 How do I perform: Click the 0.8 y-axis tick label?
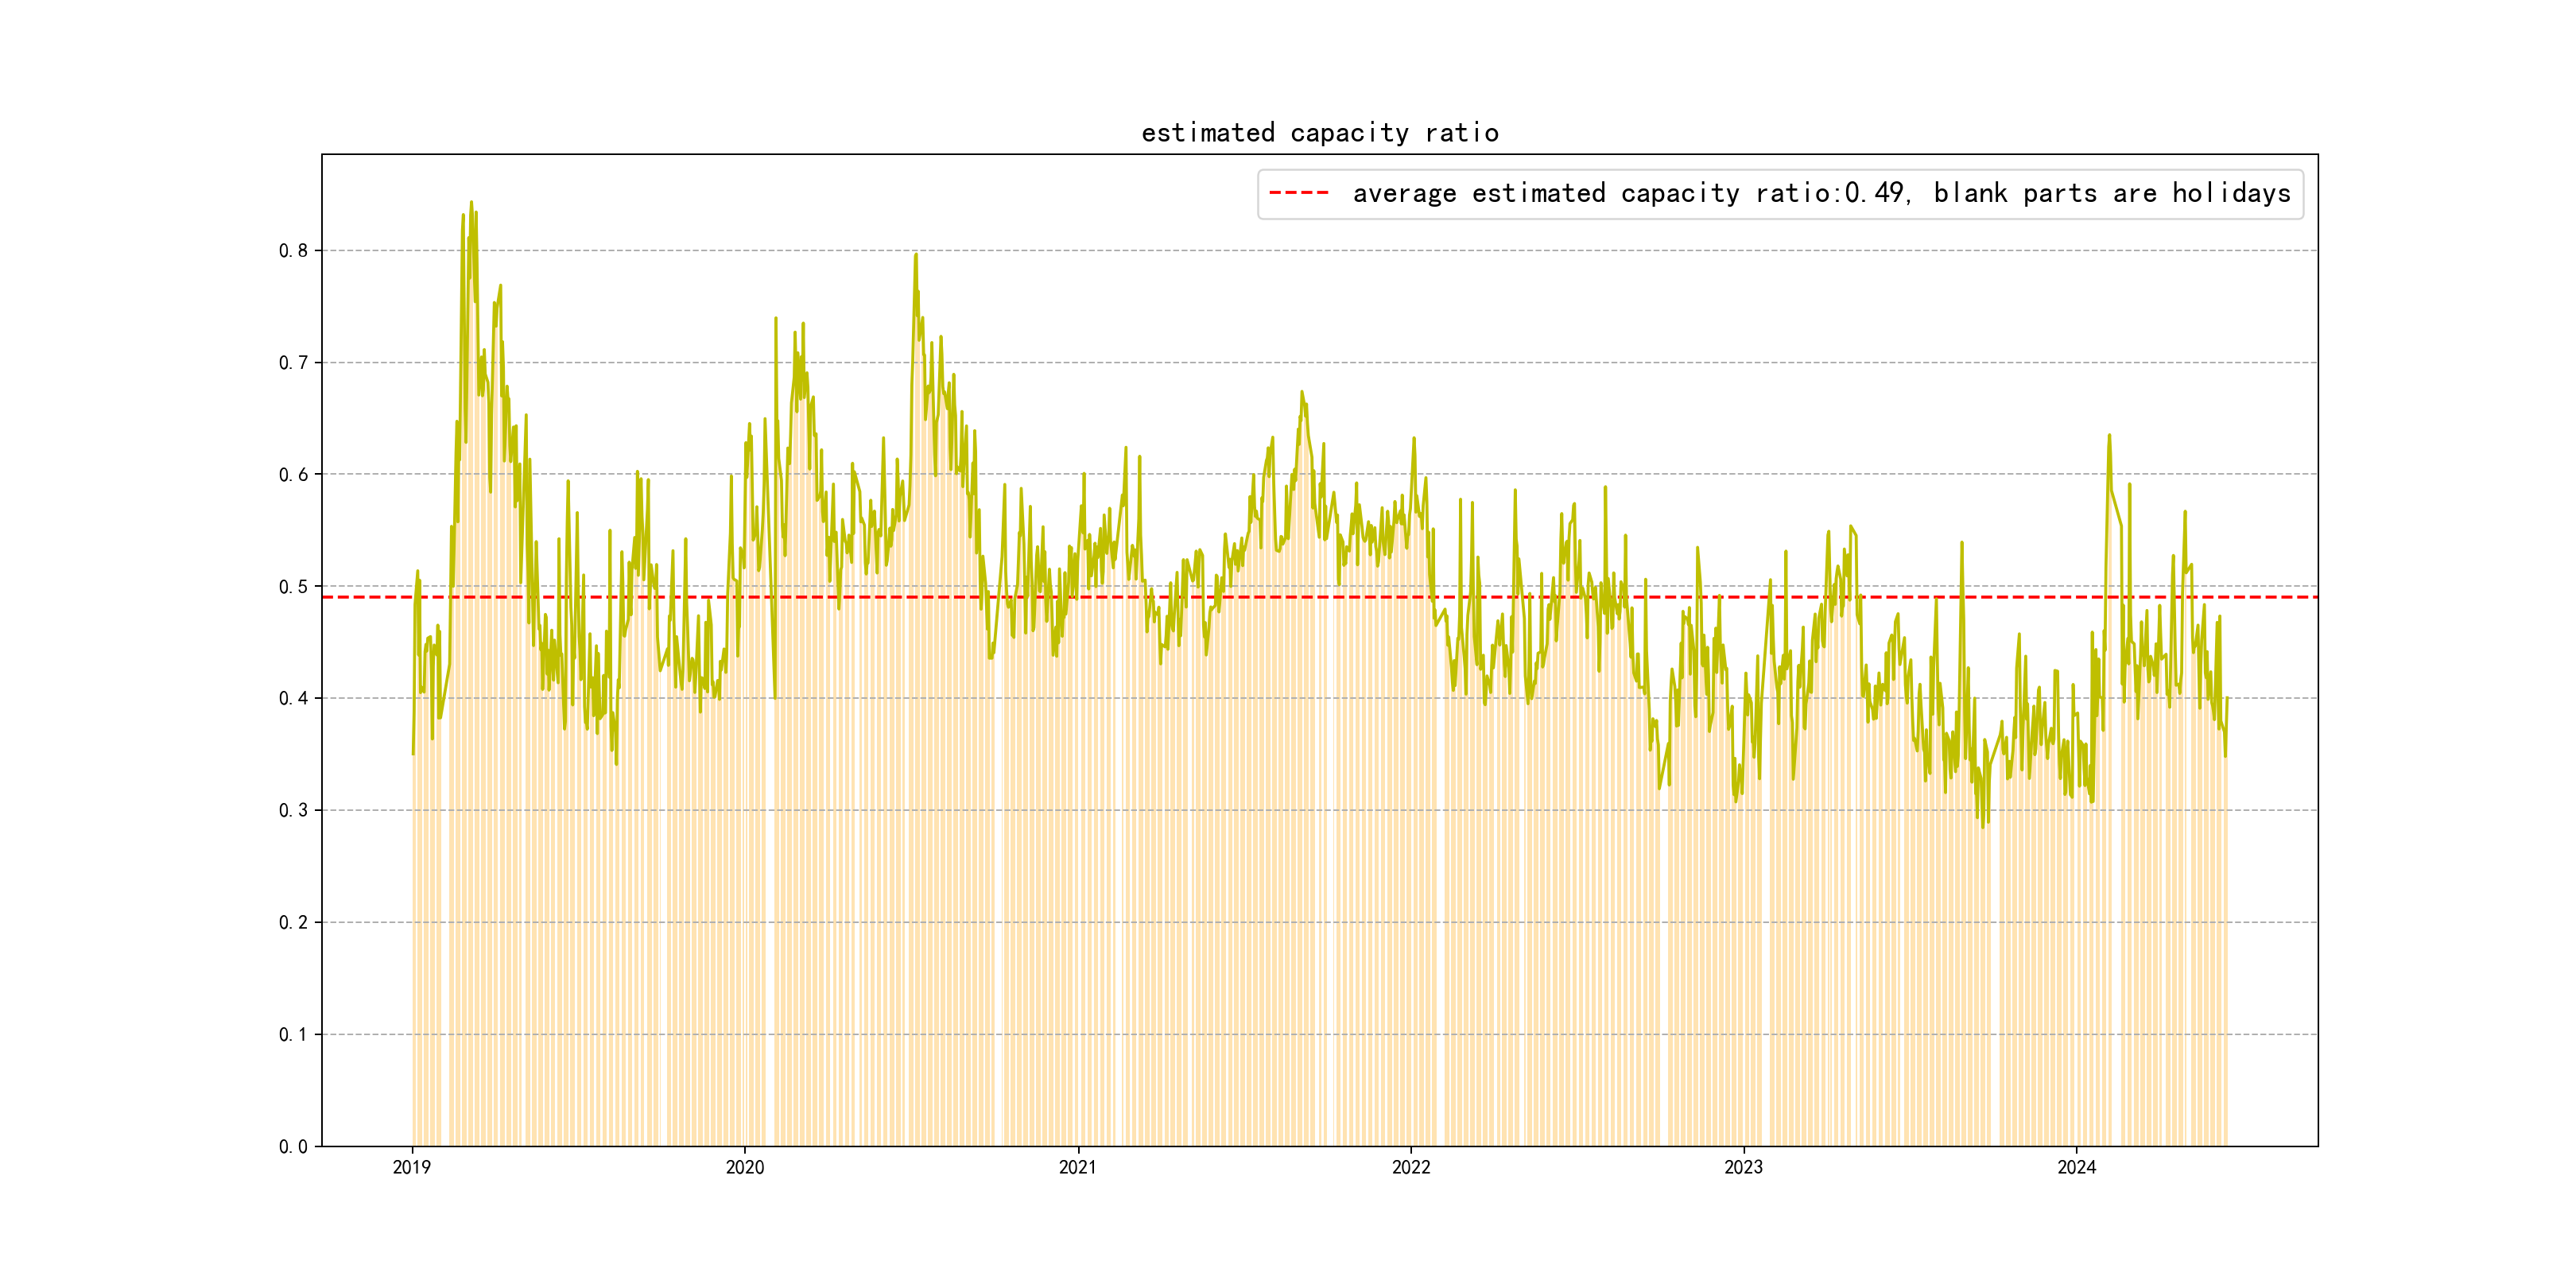(x=293, y=251)
